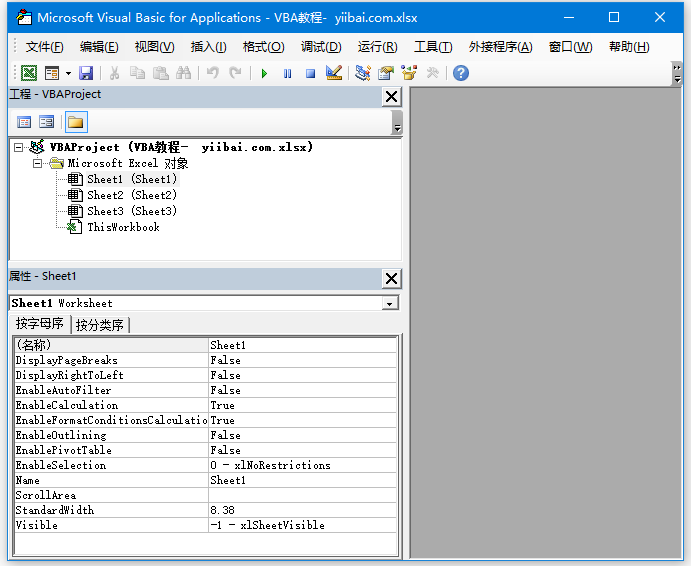Open the Insert UserForm dropdown arrow
The width and height of the screenshot is (691, 566).
(x=68, y=73)
